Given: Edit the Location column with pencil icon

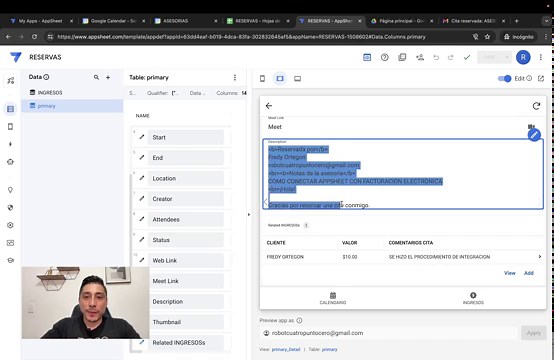Looking at the screenshot, I should pos(142,178).
